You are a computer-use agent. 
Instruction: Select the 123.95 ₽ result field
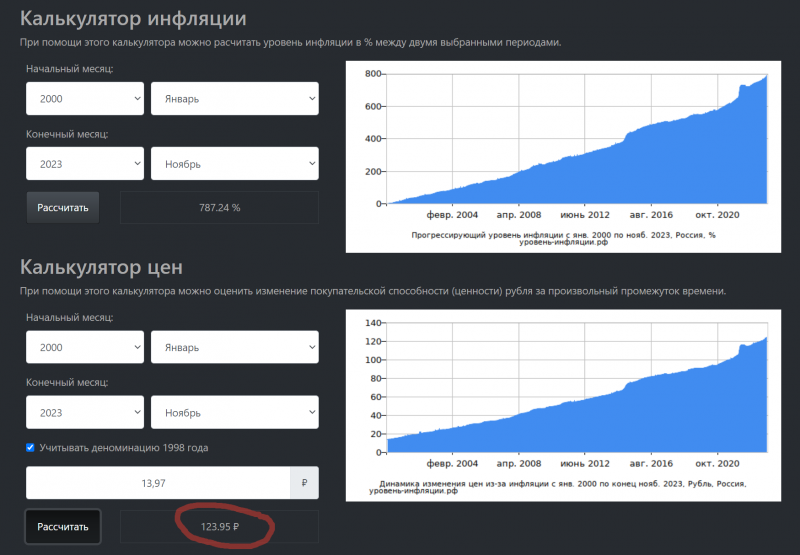(219, 526)
